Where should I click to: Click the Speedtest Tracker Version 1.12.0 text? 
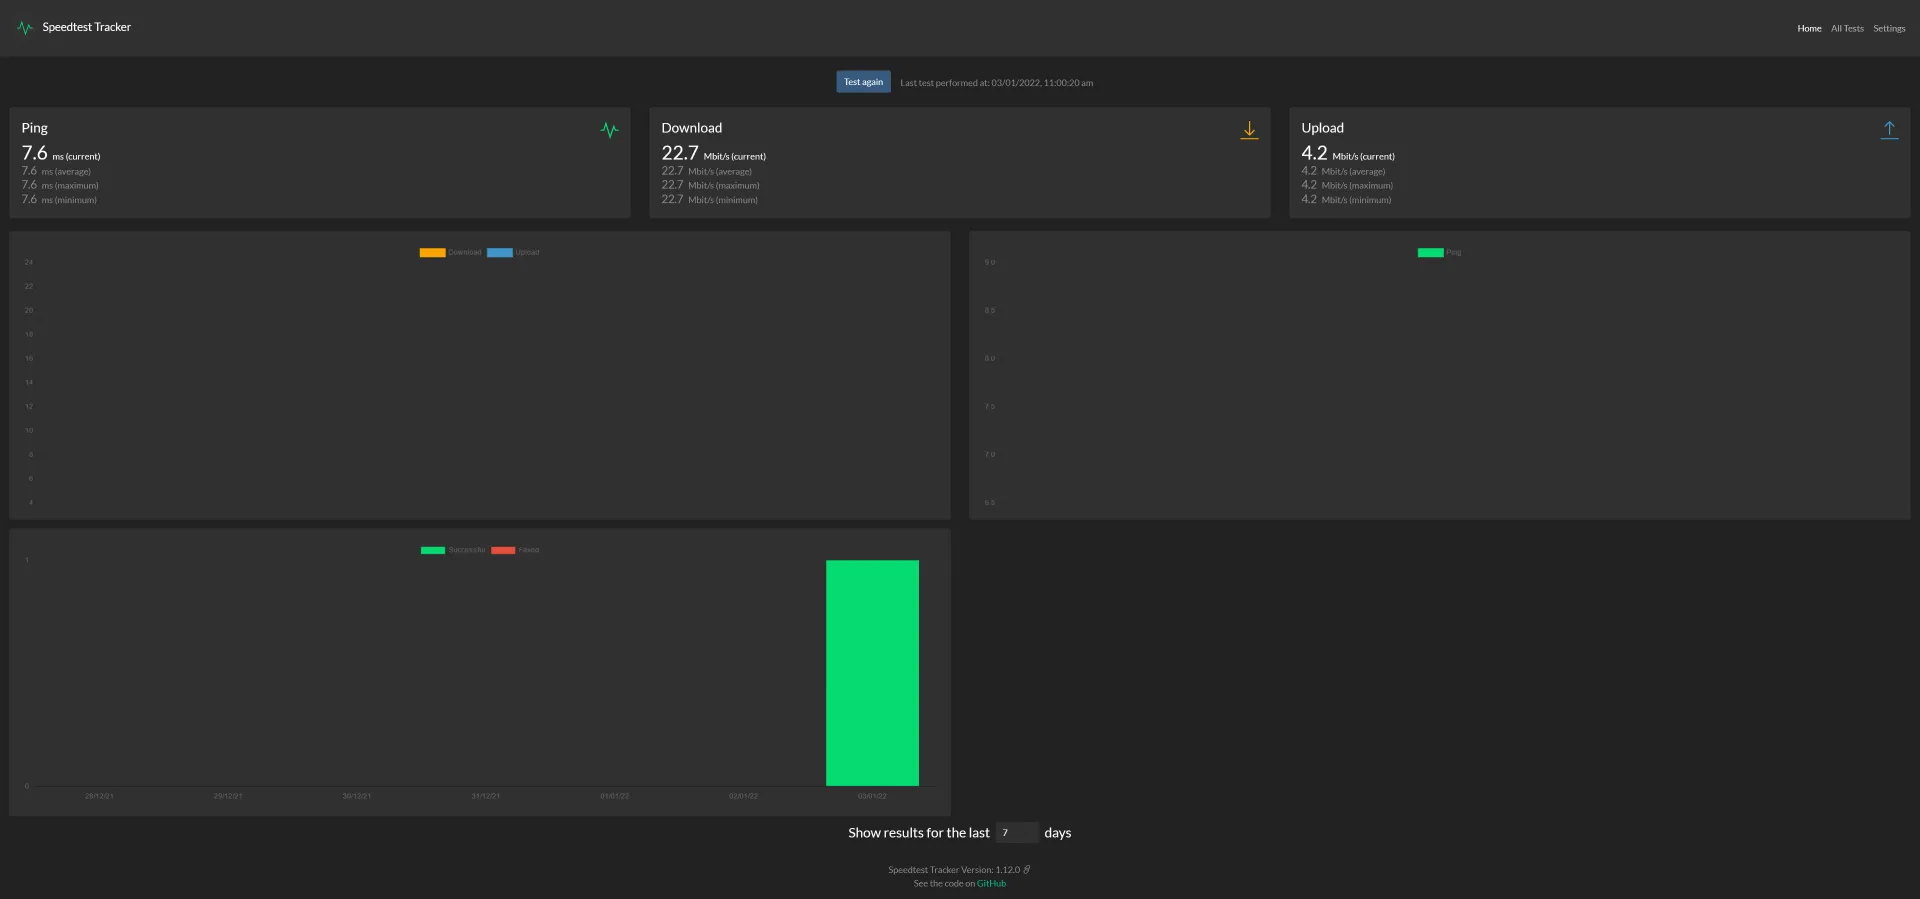954,870
